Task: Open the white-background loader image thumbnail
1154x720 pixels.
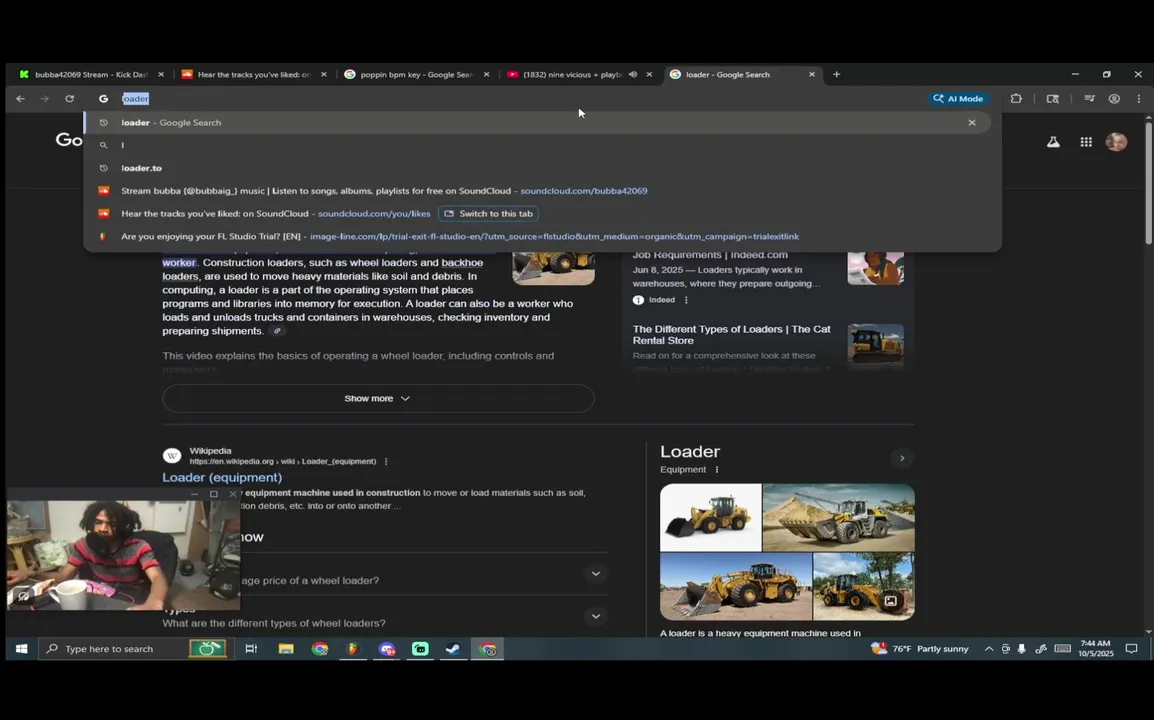Action: pyautogui.click(x=710, y=518)
